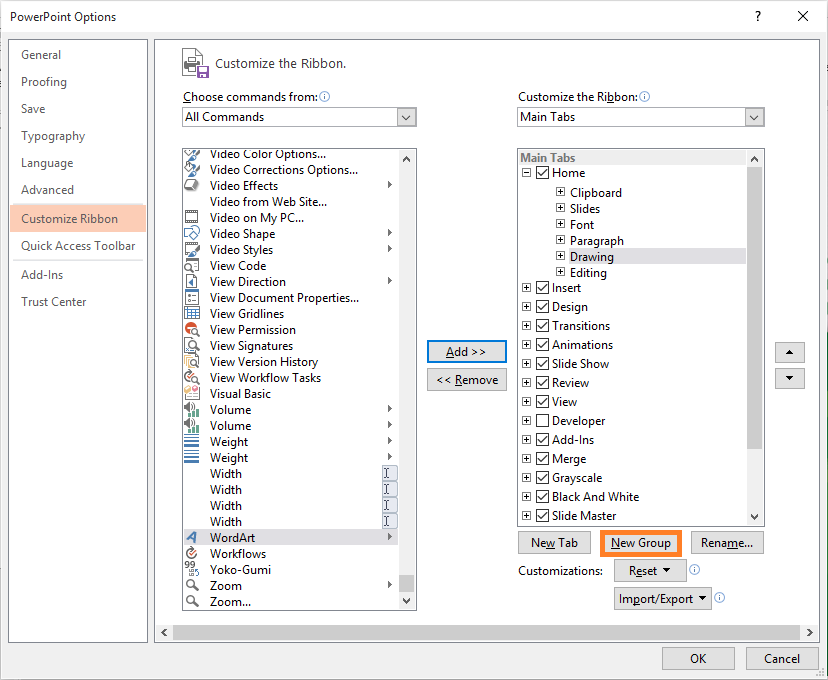Image resolution: width=828 pixels, height=680 pixels.
Task: Open the All Commands dropdown
Action: 406,117
